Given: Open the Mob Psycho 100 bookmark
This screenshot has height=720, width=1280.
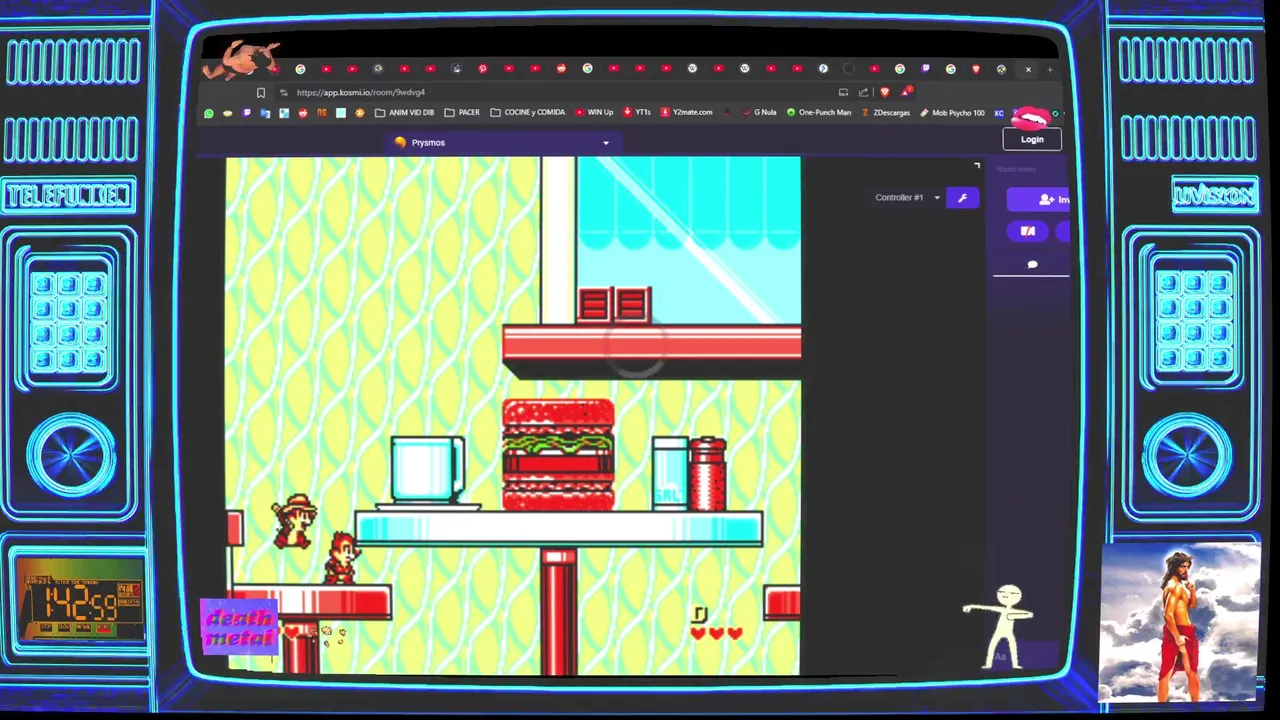Looking at the screenshot, I should [953, 113].
